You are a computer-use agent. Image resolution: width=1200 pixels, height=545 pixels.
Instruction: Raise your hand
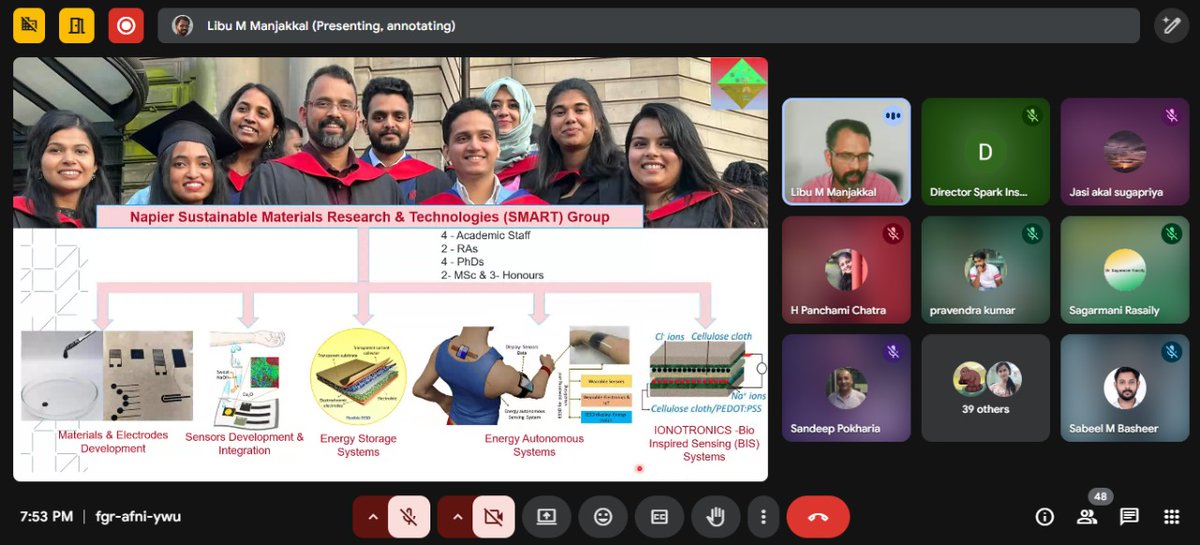(716, 517)
